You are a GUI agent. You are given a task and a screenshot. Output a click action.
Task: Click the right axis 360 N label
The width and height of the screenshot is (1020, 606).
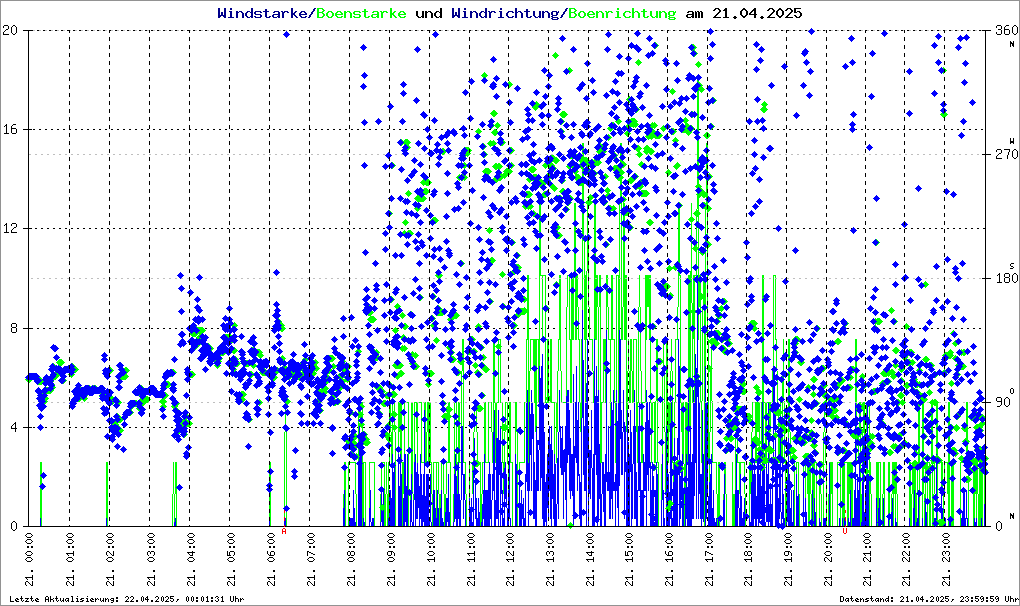click(x=1003, y=32)
